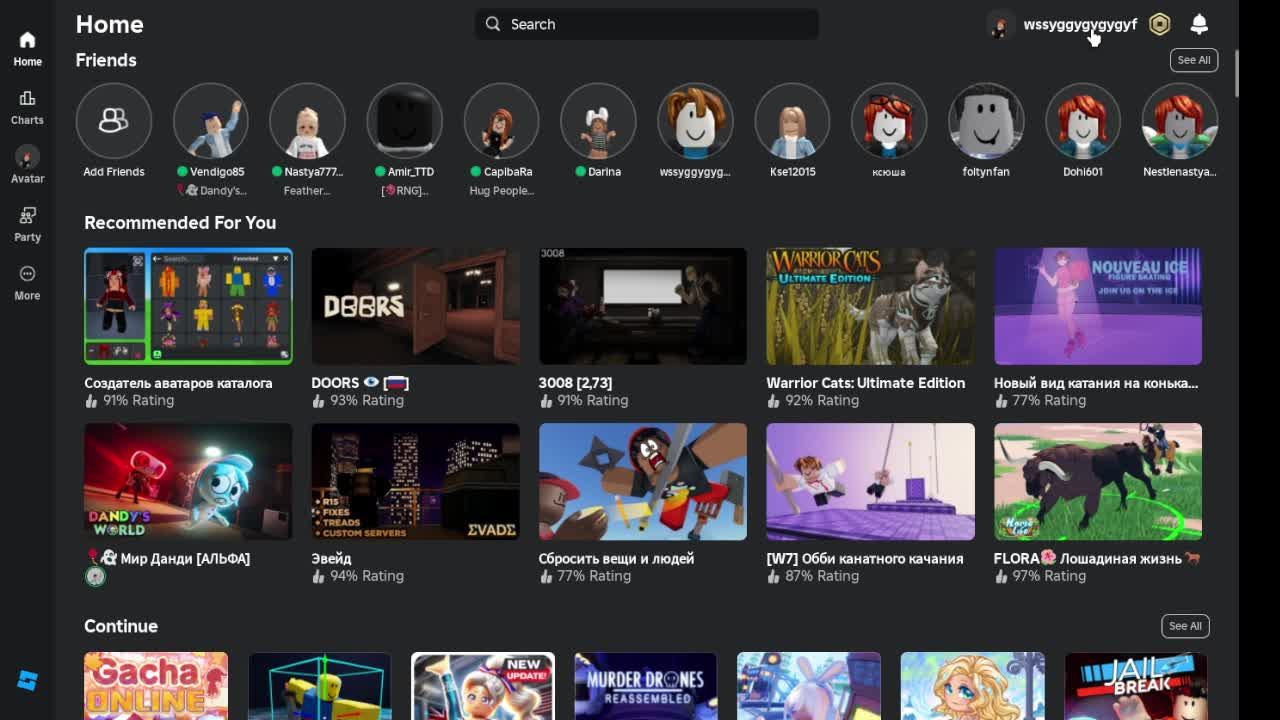The image size is (1280, 720).
Task: Open Murder Drones Reassembled in Continue
Action: [645, 686]
